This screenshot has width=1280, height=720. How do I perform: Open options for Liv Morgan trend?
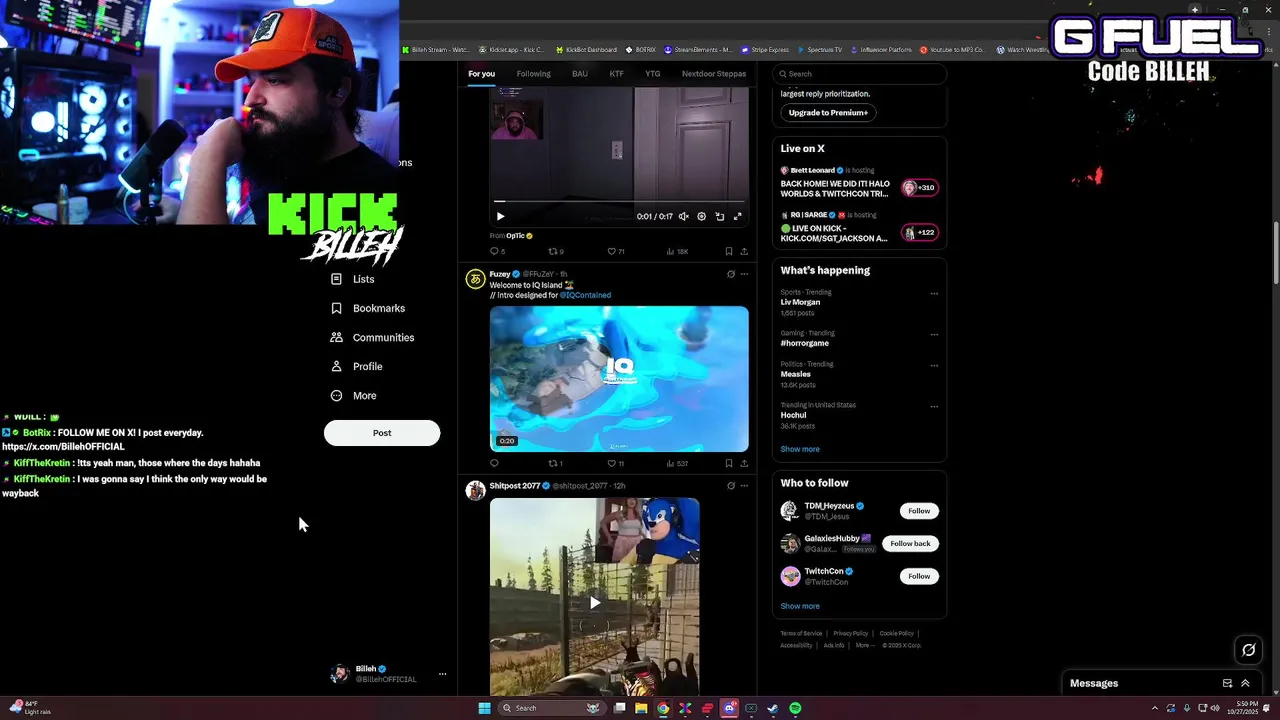pyautogui.click(x=934, y=294)
